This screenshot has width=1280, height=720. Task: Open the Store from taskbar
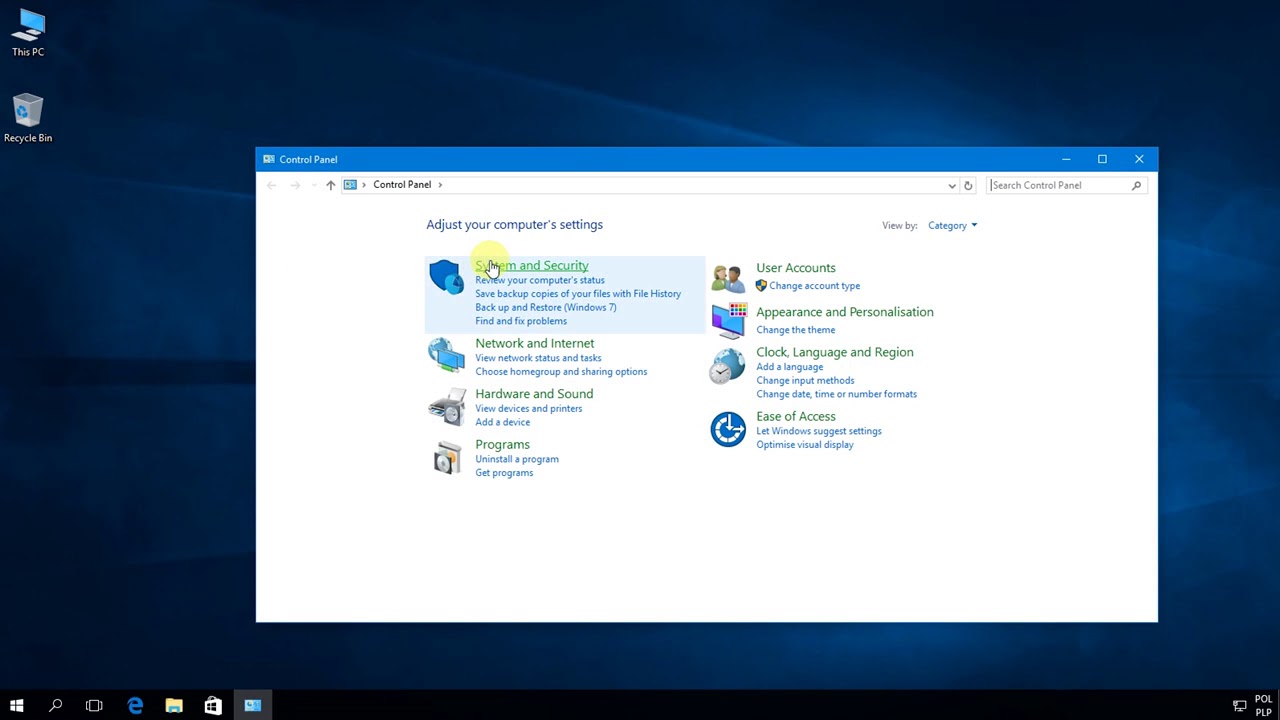[213, 706]
